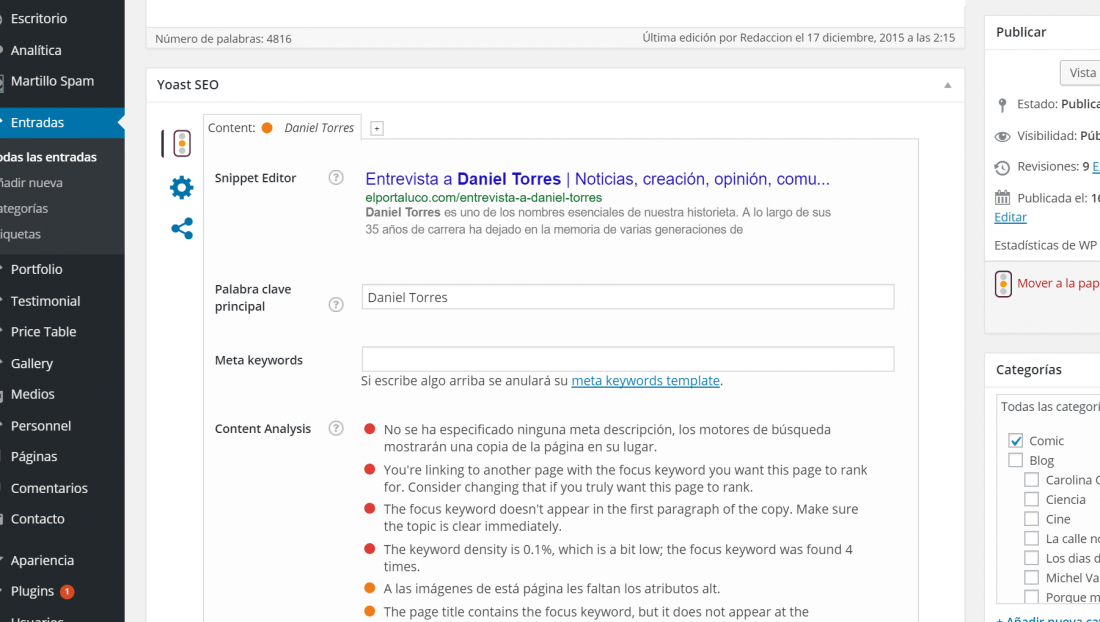Focus the Palabra clave principal input field
Viewport: 1100px width, 622px height.
[628, 297]
